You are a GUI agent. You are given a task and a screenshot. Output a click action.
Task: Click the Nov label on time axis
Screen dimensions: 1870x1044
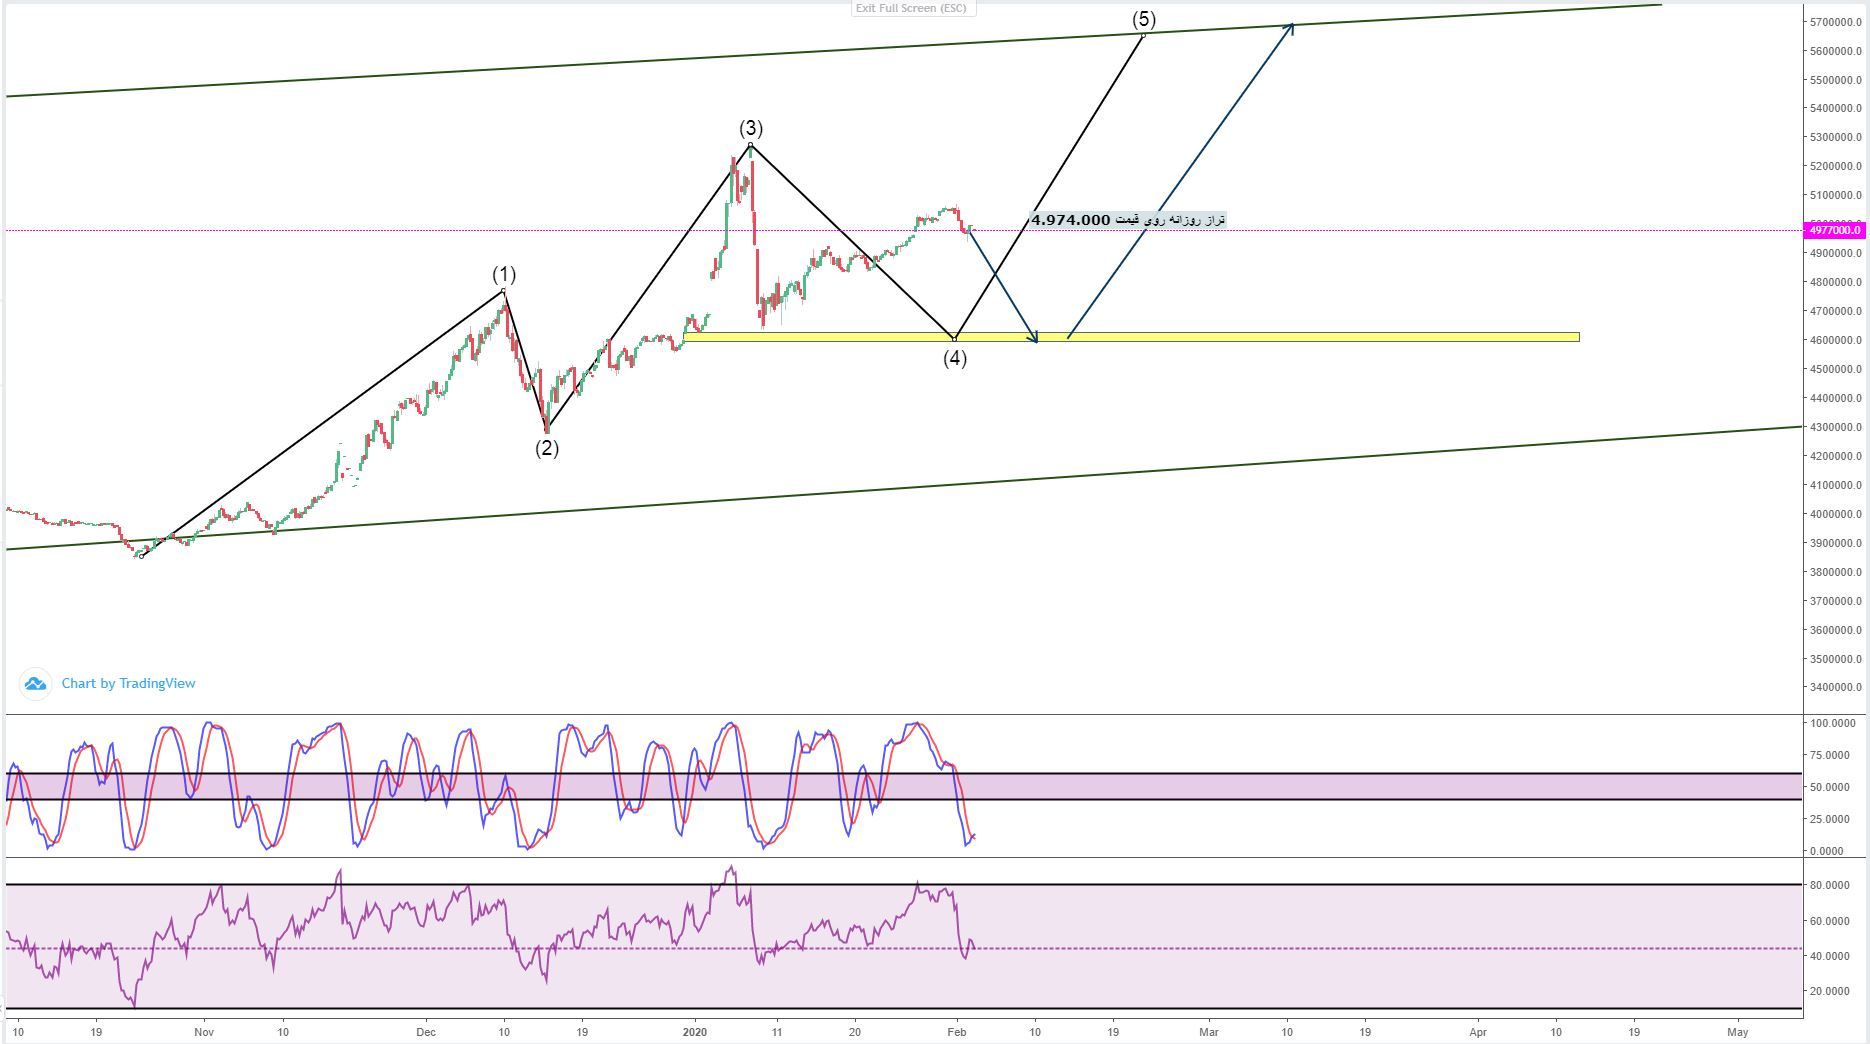(204, 1032)
